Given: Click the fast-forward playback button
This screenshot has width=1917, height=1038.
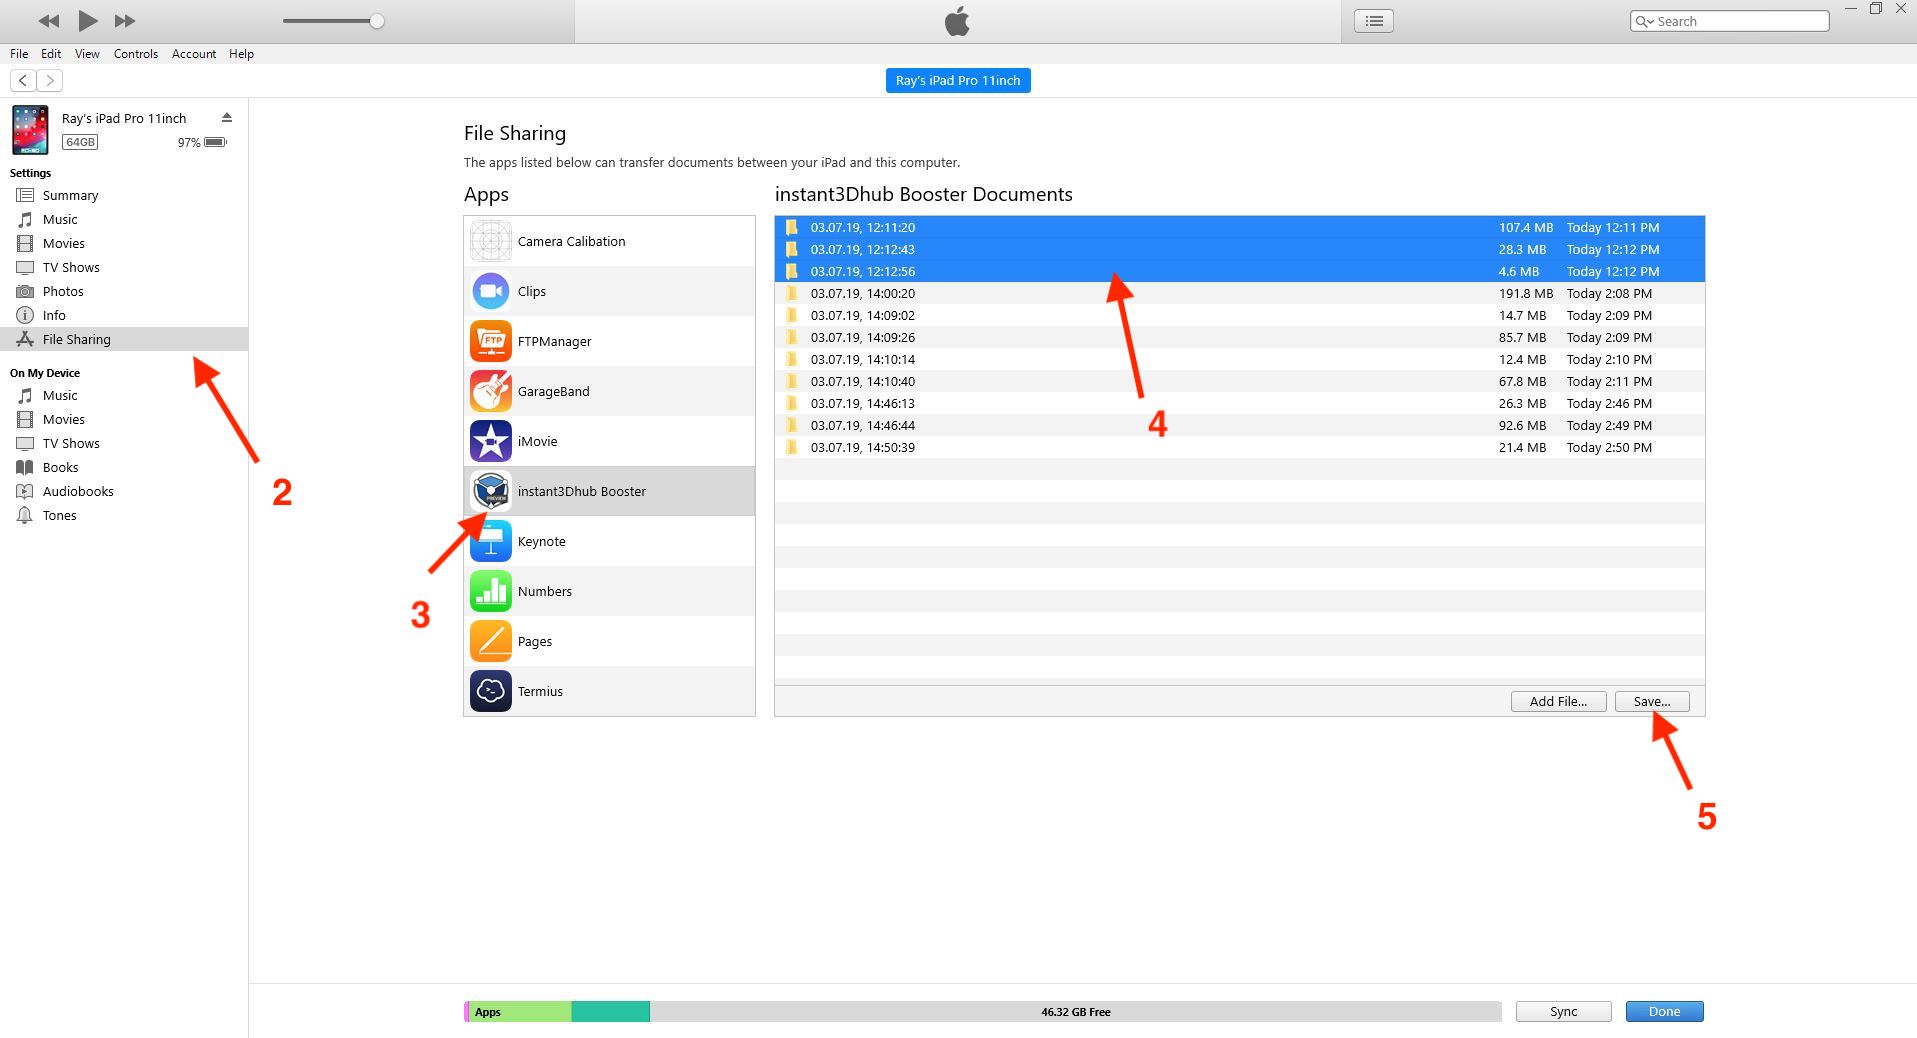Looking at the screenshot, I should (125, 21).
